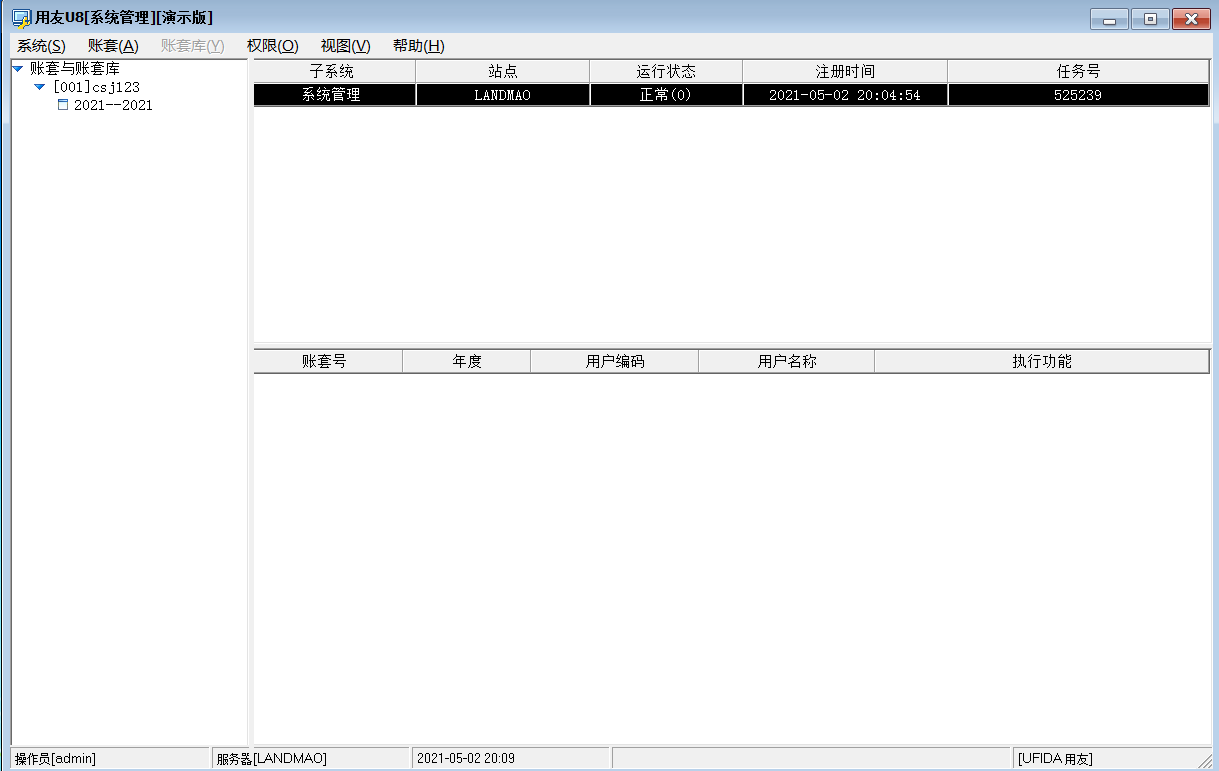This screenshot has width=1219, height=771.
Task: Select the [001]csj123 account set
Action: coord(98,87)
